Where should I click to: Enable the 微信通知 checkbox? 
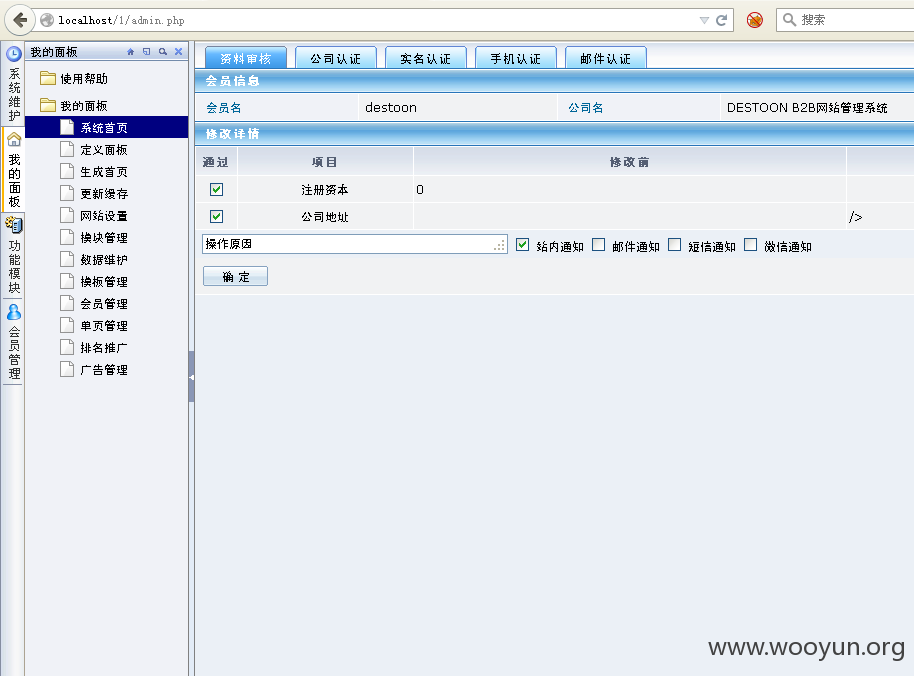(x=751, y=245)
